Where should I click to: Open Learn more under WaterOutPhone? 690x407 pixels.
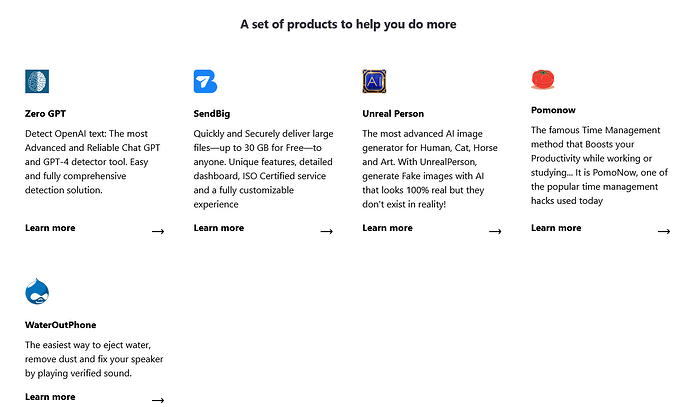(50, 397)
